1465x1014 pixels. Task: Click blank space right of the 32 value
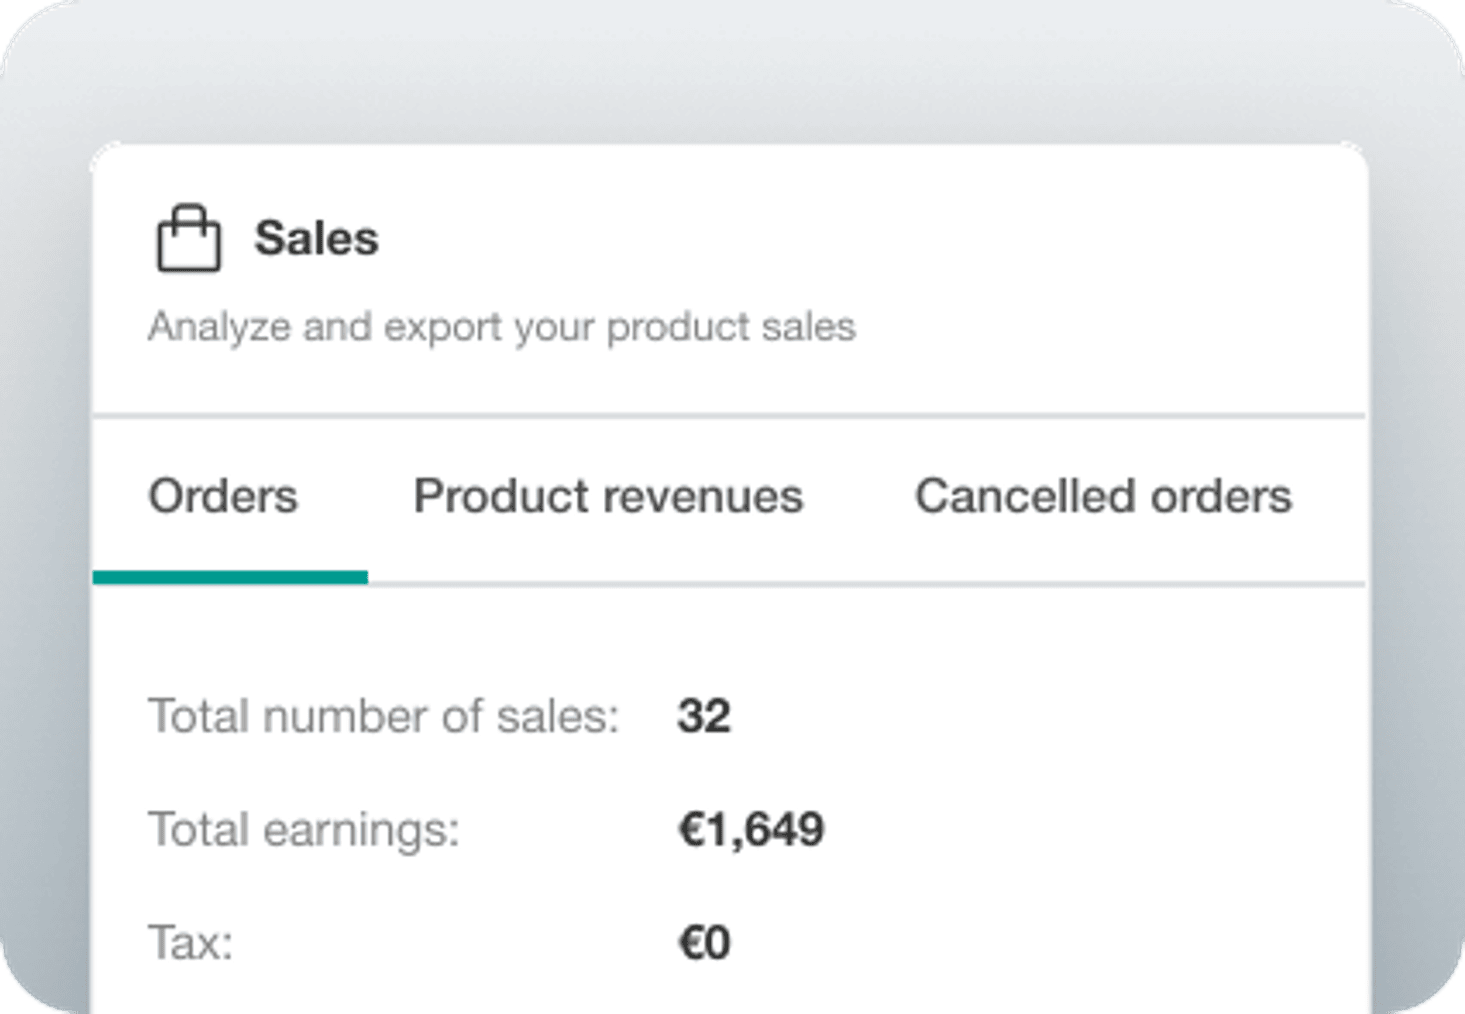(x=1000, y=716)
